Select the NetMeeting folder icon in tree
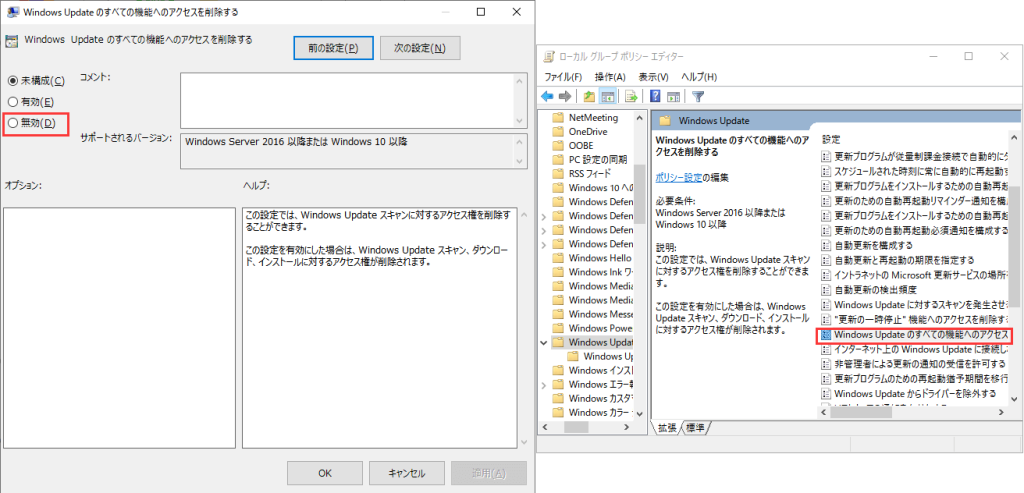 pyautogui.click(x=558, y=118)
